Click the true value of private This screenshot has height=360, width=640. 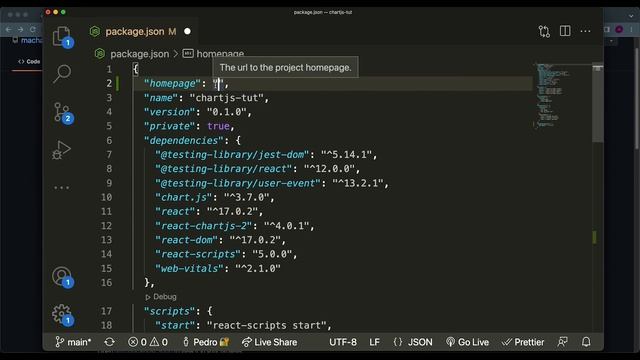218,126
